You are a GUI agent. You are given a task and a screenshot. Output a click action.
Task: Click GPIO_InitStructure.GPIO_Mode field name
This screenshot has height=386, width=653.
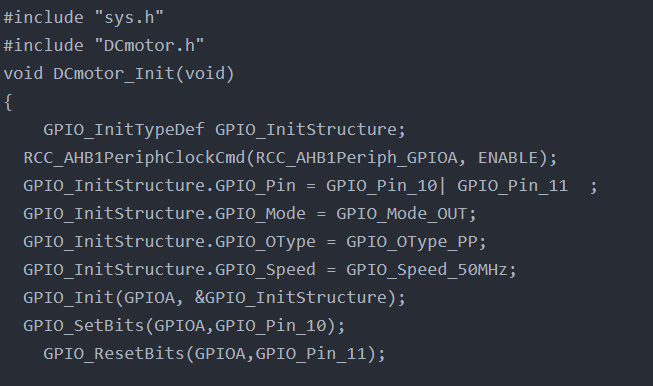click(x=164, y=214)
